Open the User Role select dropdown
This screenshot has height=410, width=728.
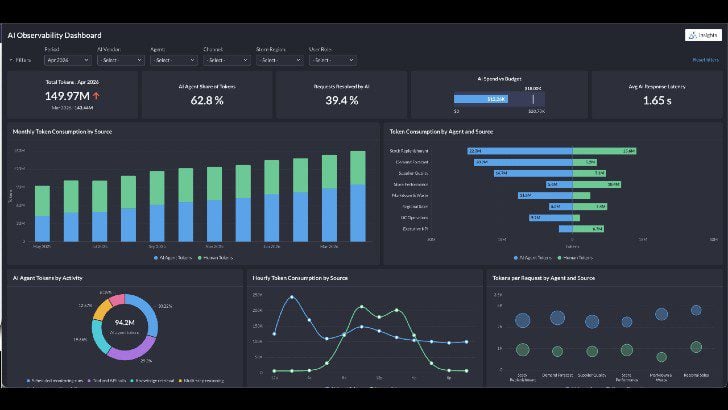tap(332, 60)
